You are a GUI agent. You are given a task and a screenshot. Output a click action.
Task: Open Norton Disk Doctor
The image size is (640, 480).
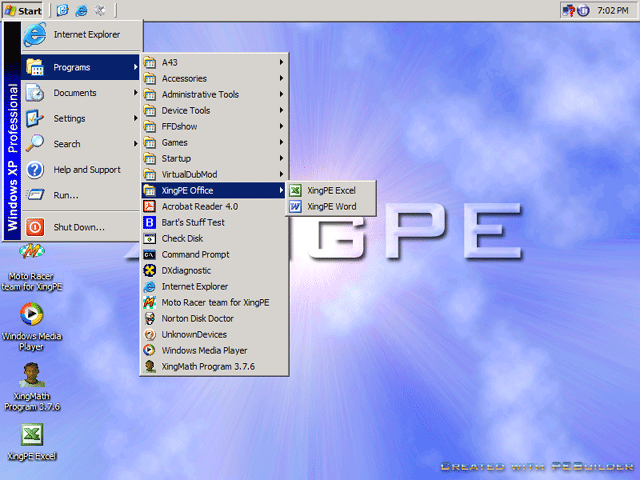213,318
